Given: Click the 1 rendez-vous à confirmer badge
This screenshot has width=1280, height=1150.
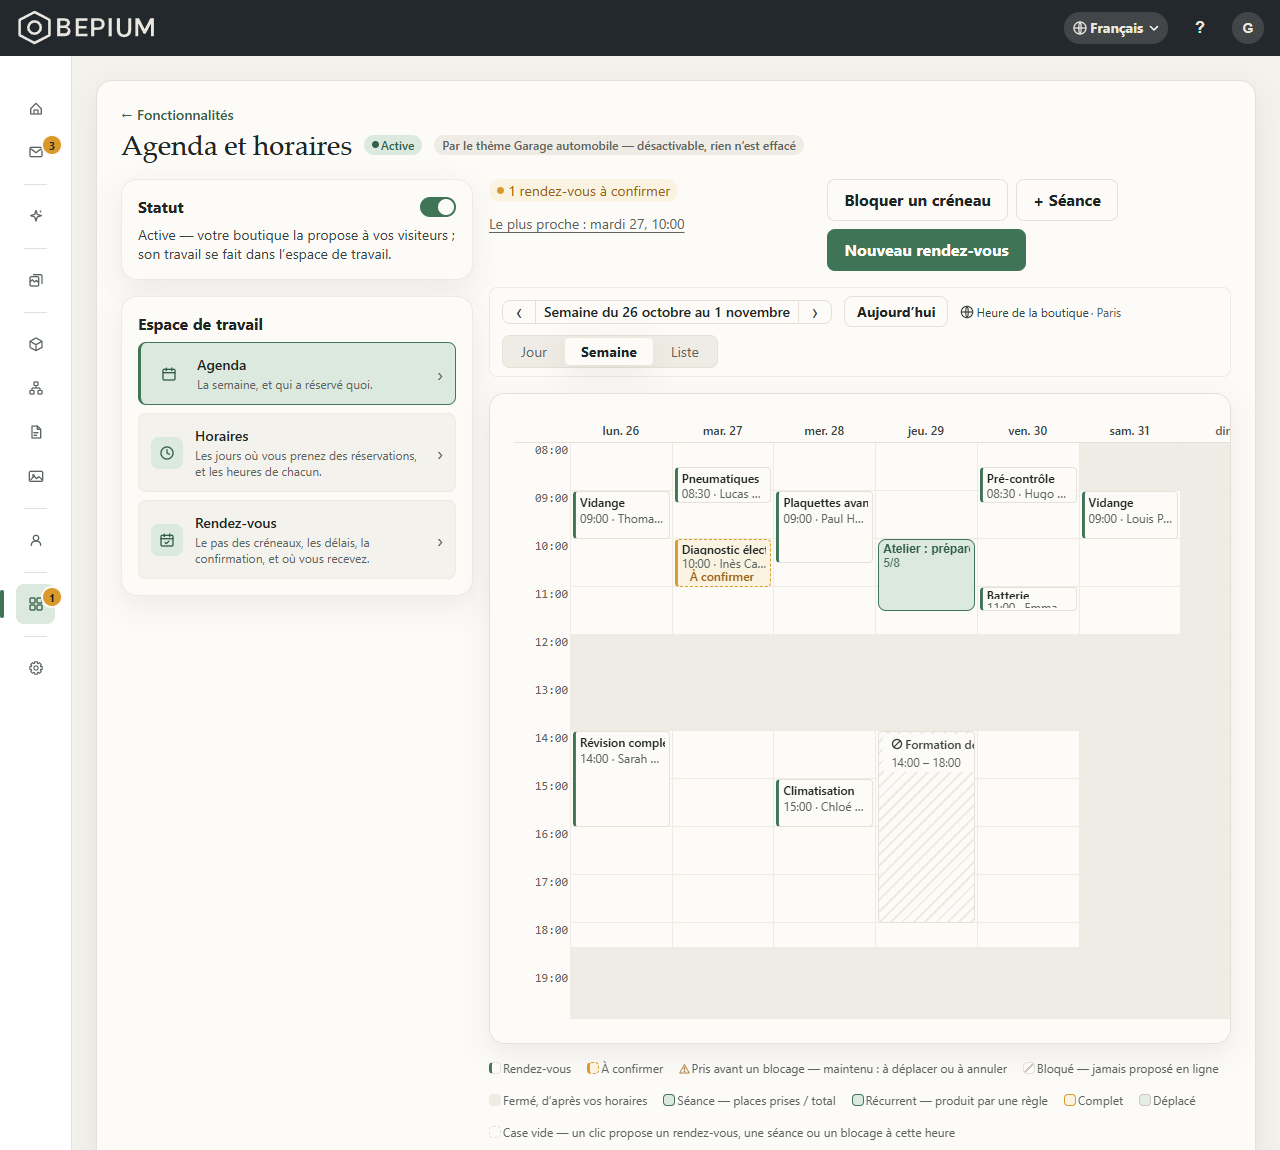Looking at the screenshot, I should pyautogui.click(x=584, y=191).
